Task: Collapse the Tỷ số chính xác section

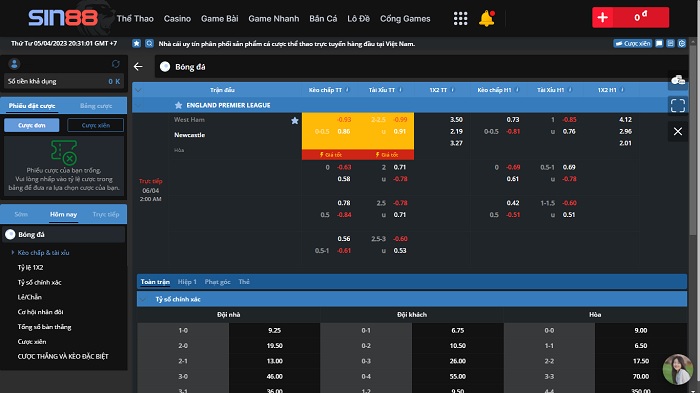Action: 143,299
